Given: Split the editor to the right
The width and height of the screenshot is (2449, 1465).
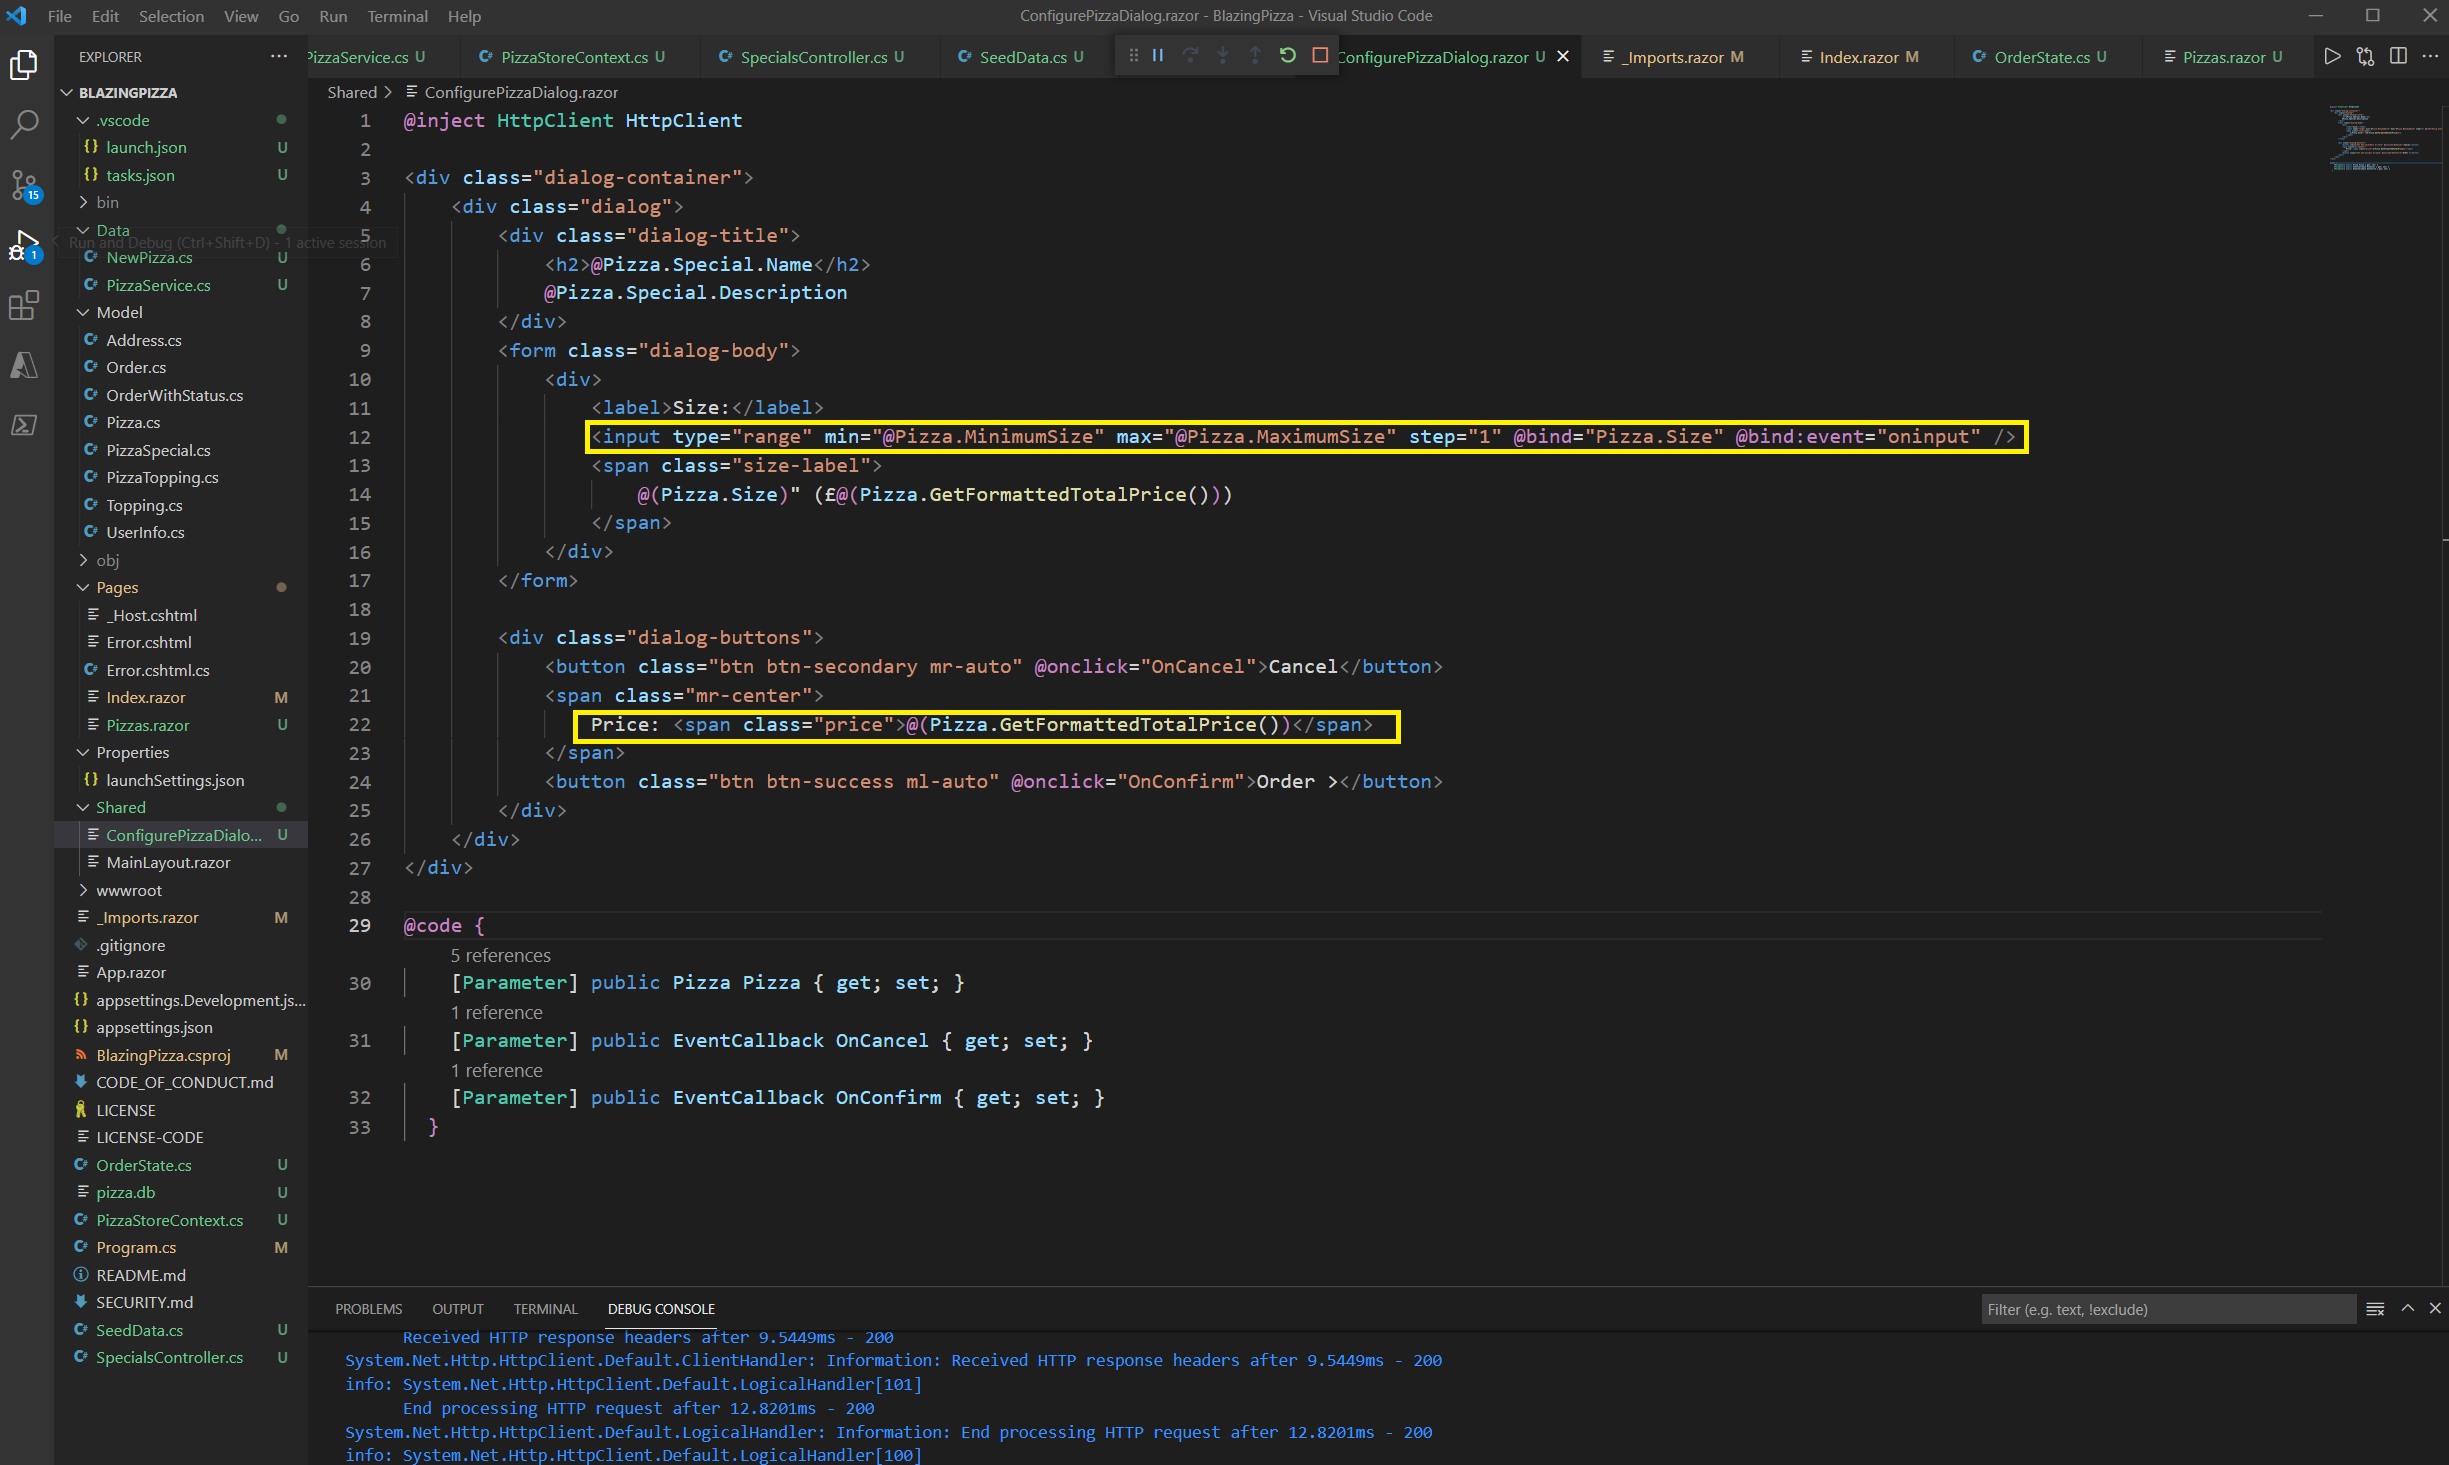Looking at the screenshot, I should point(2397,56).
